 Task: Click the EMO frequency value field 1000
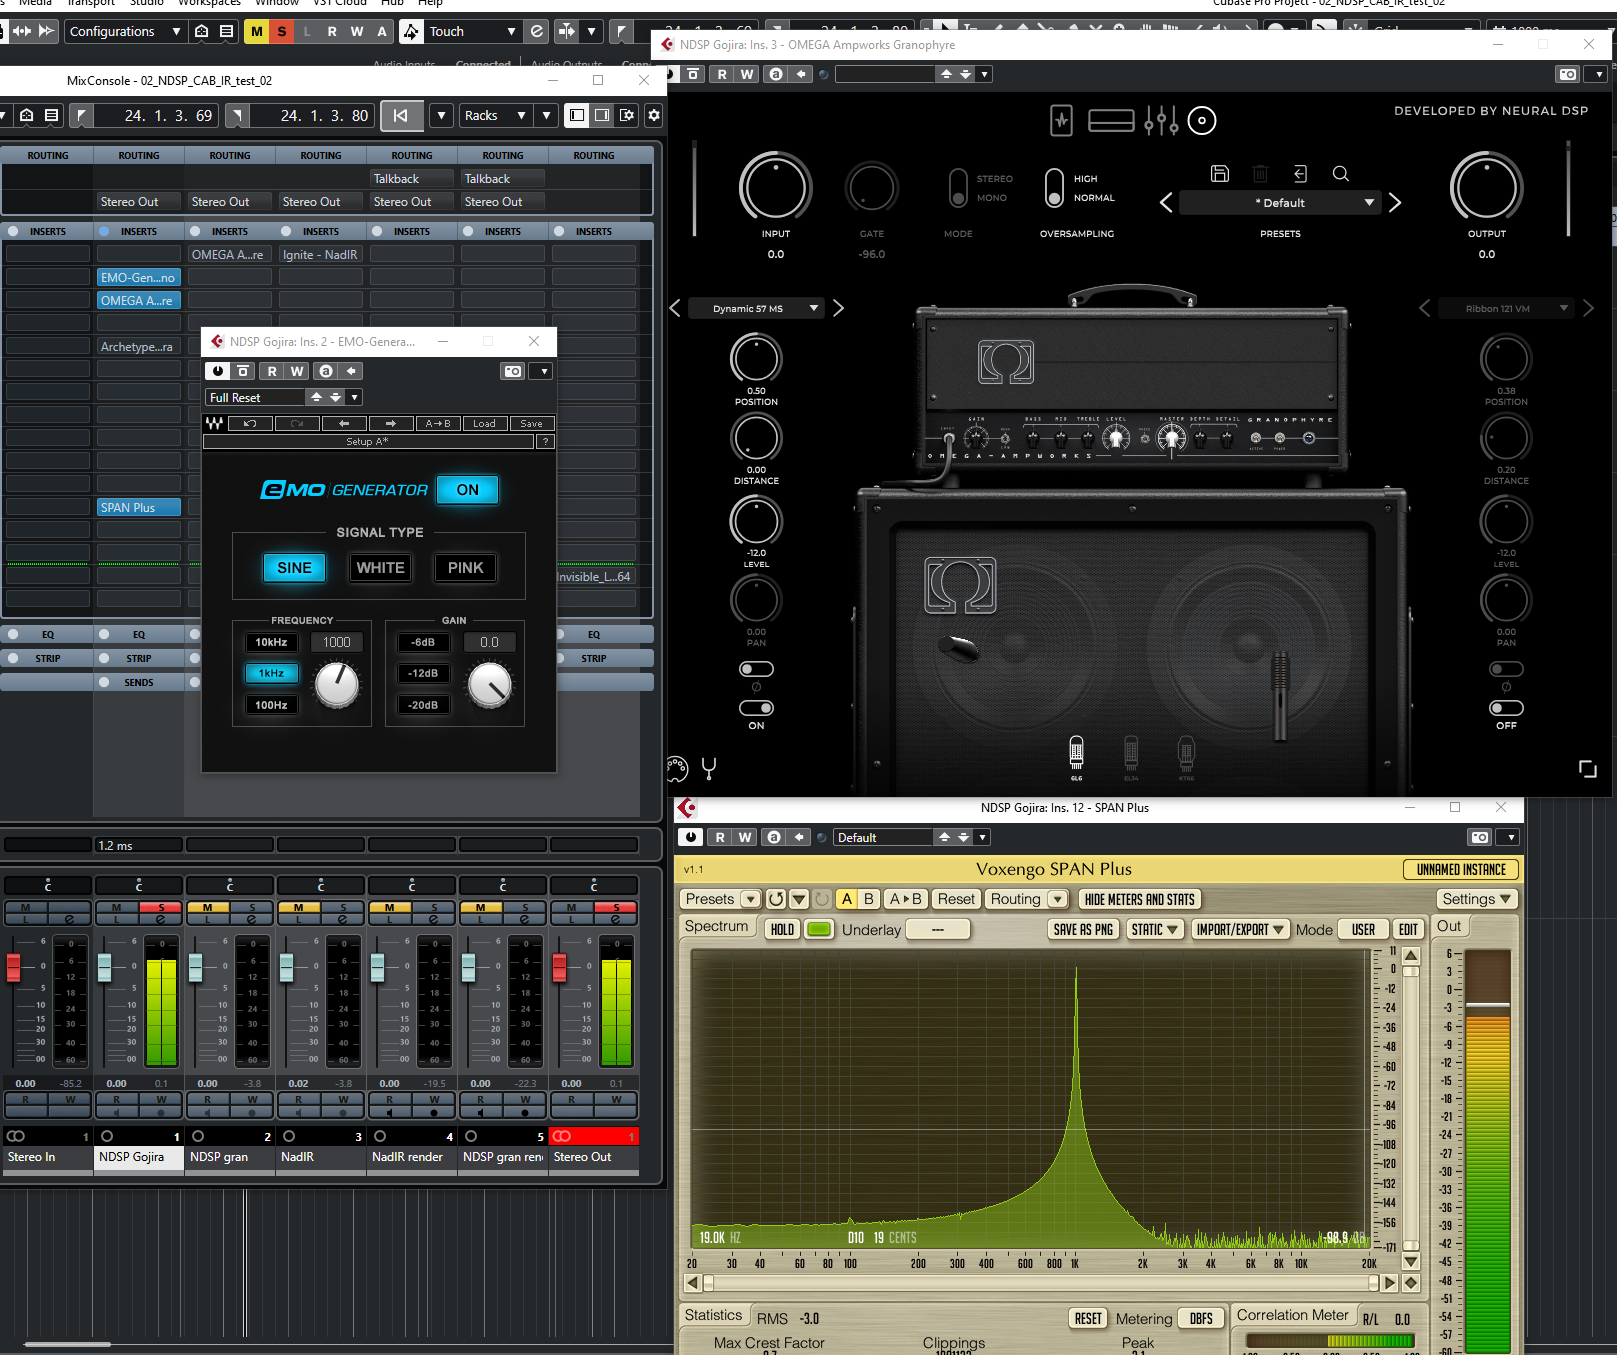[337, 642]
